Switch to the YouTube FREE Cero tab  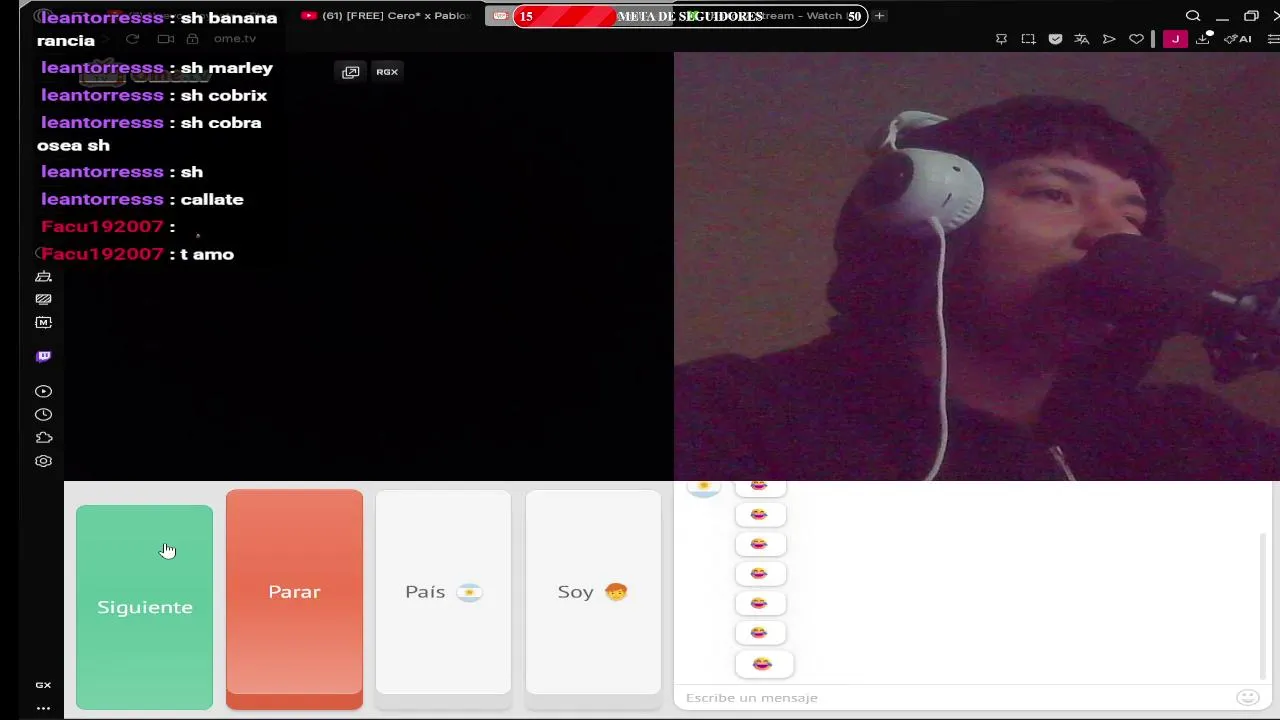pos(386,16)
